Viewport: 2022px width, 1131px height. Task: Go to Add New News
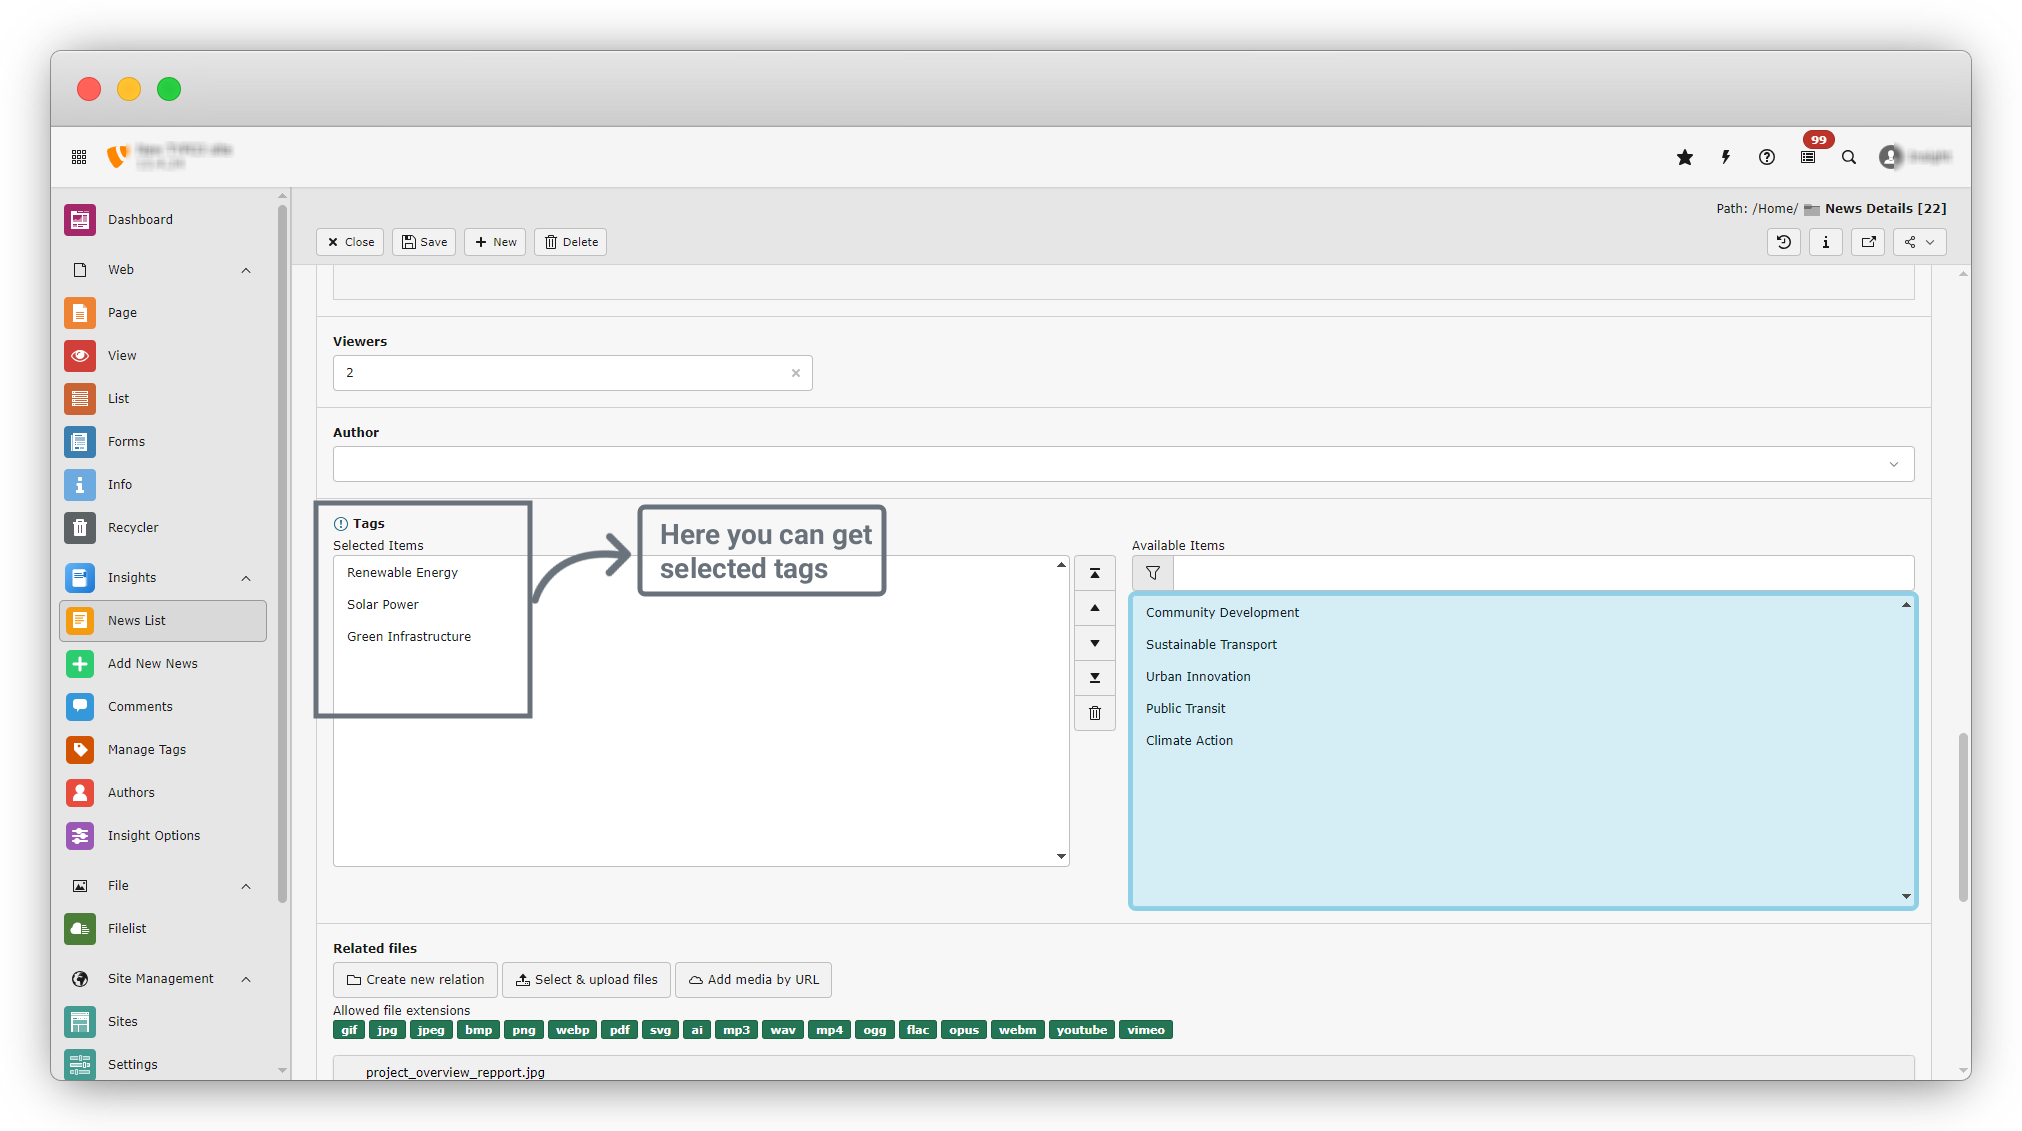(152, 663)
